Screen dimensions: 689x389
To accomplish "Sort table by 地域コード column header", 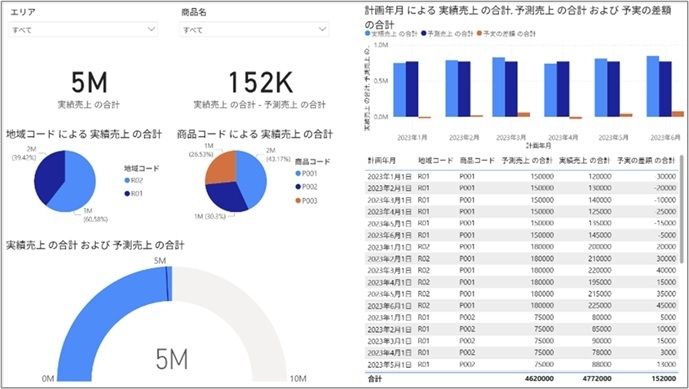I will pos(435,160).
